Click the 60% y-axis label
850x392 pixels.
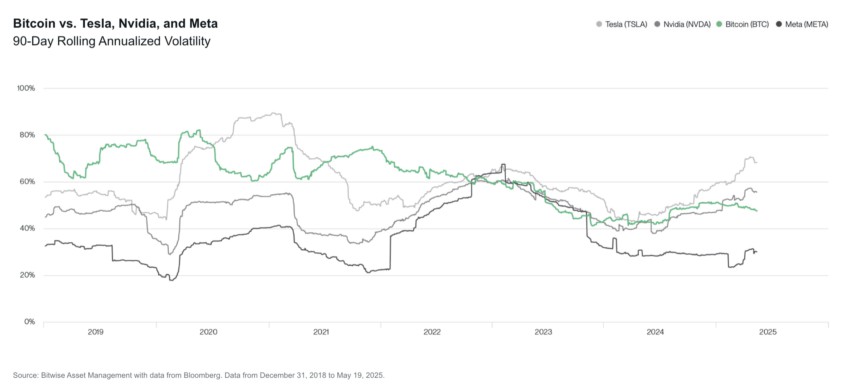tap(28, 182)
